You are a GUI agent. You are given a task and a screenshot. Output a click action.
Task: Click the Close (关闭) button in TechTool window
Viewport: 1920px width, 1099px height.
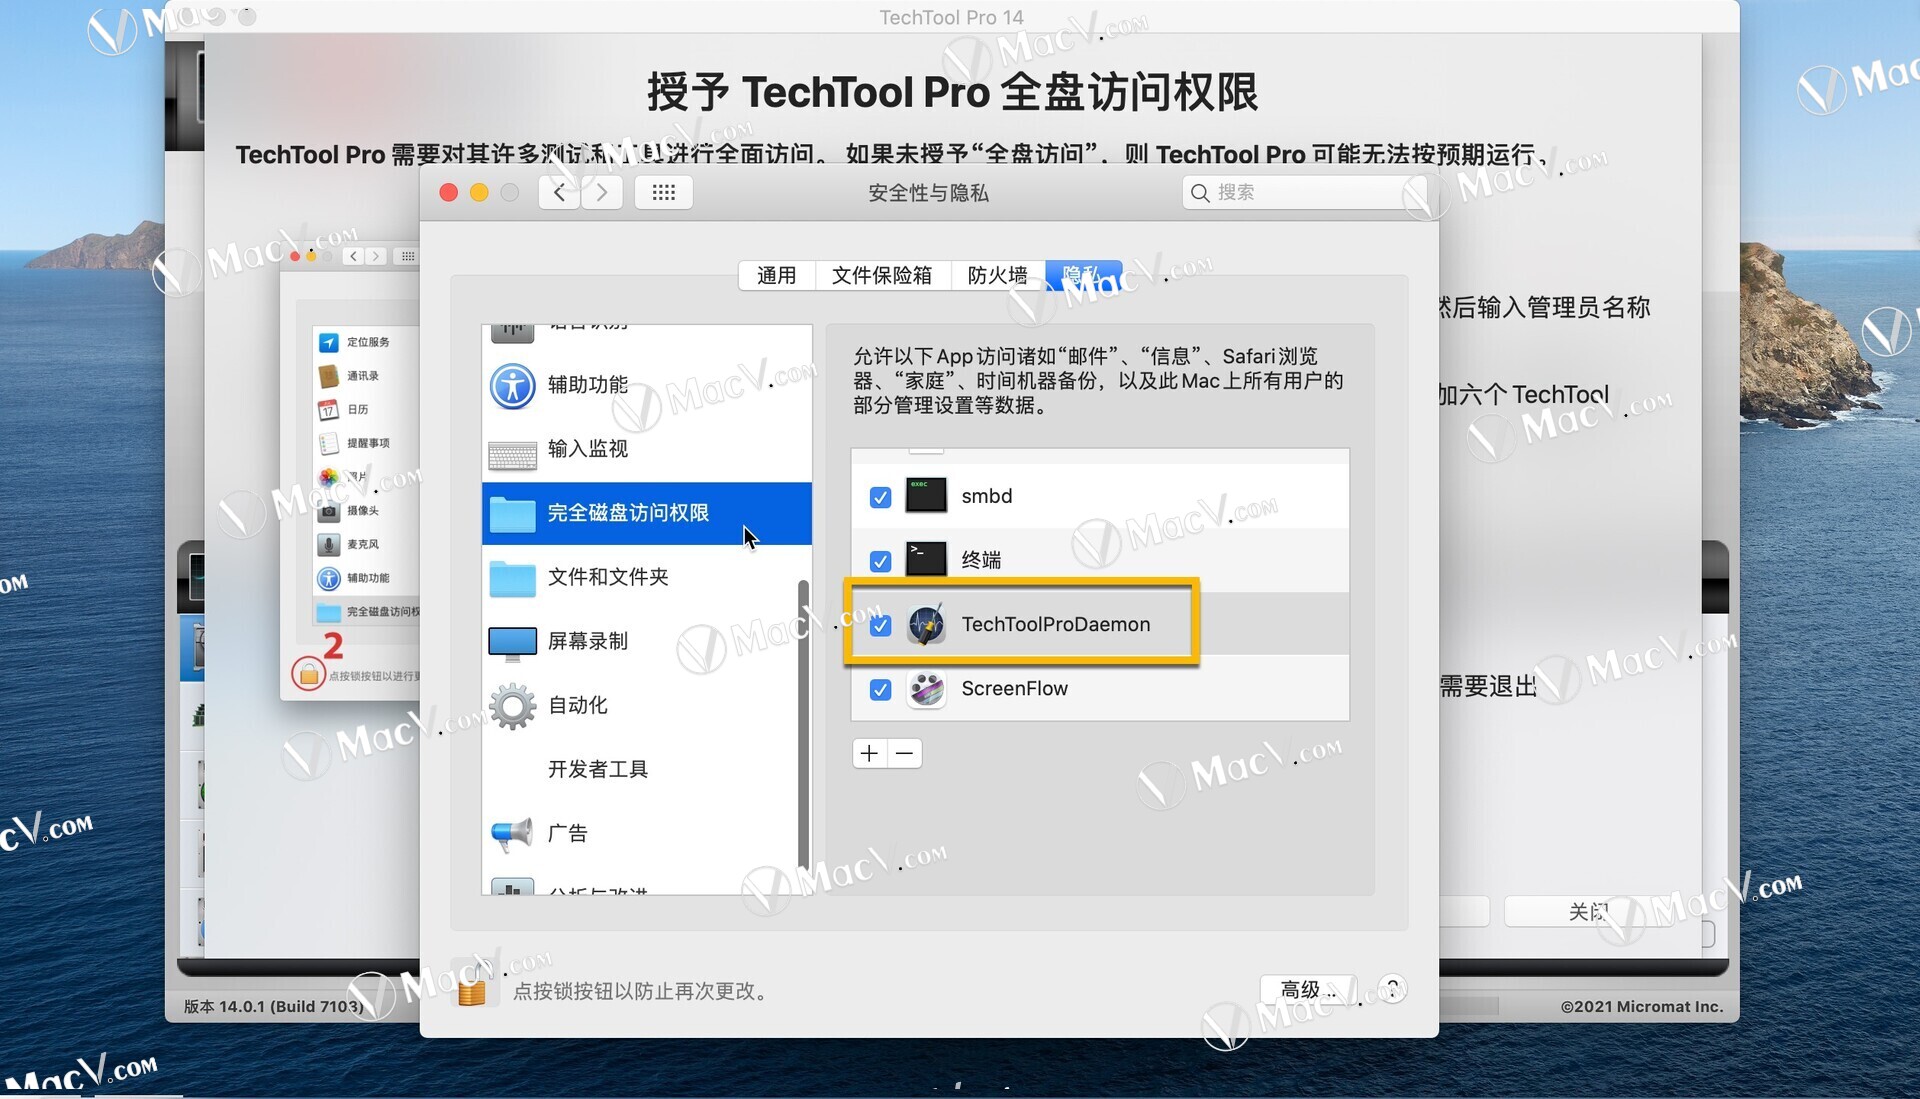pos(1588,911)
